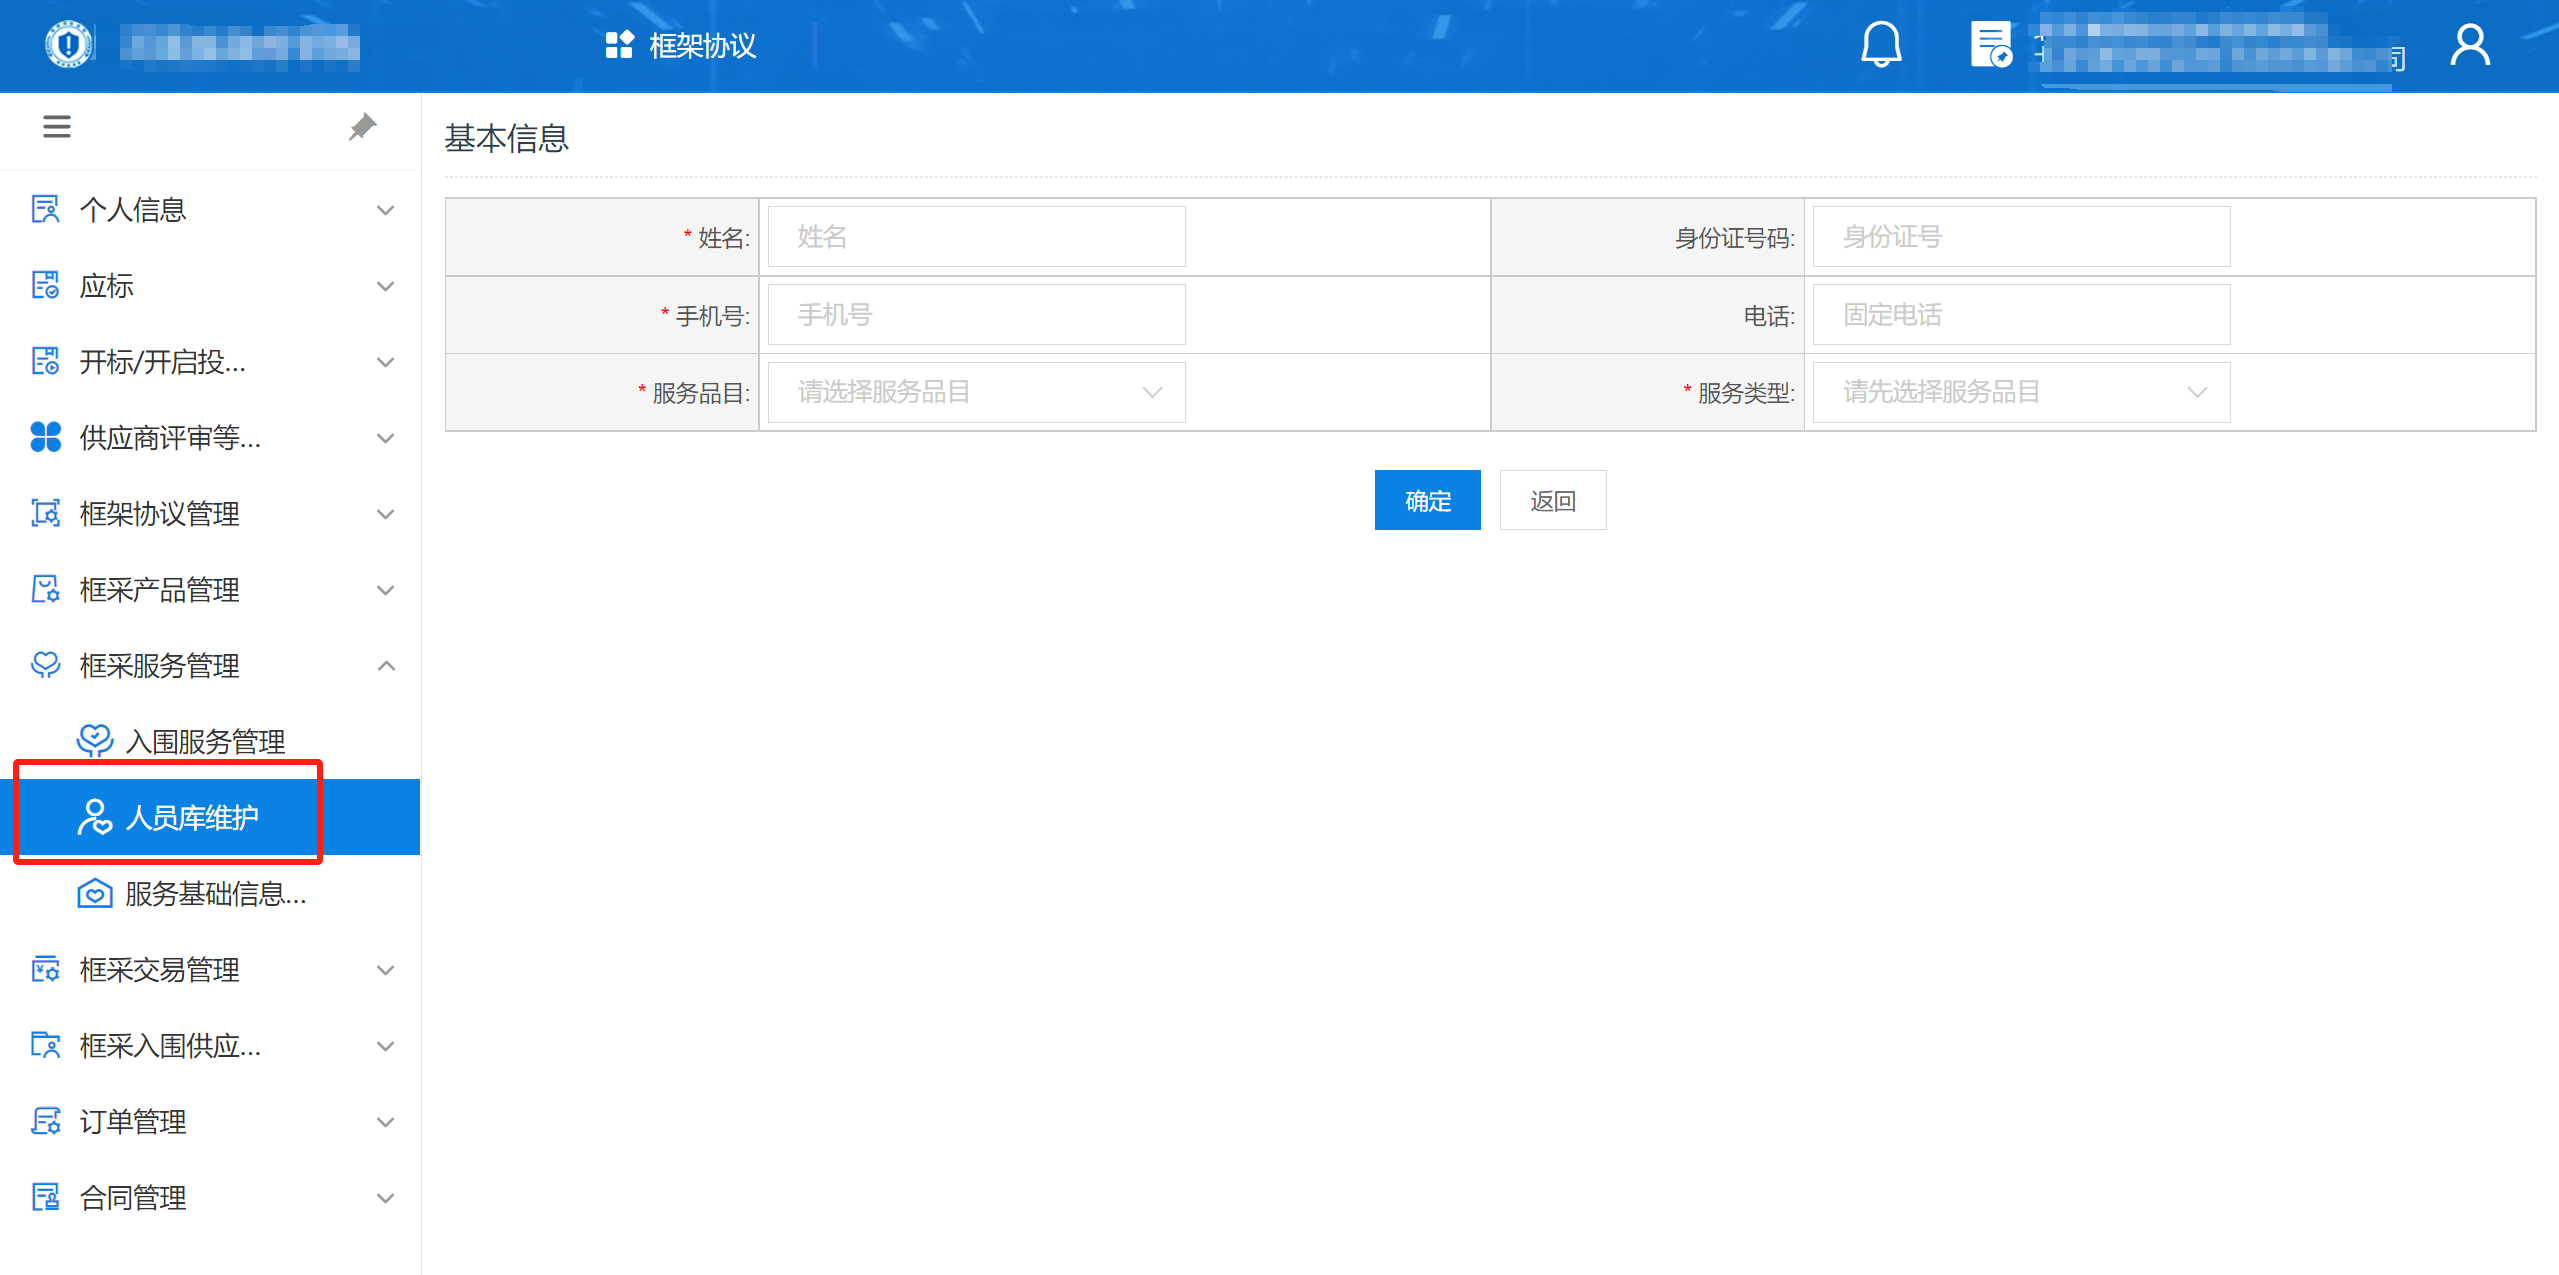
Task: Click the 框采服务管理 heart icon
Action: pyautogui.click(x=46, y=665)
